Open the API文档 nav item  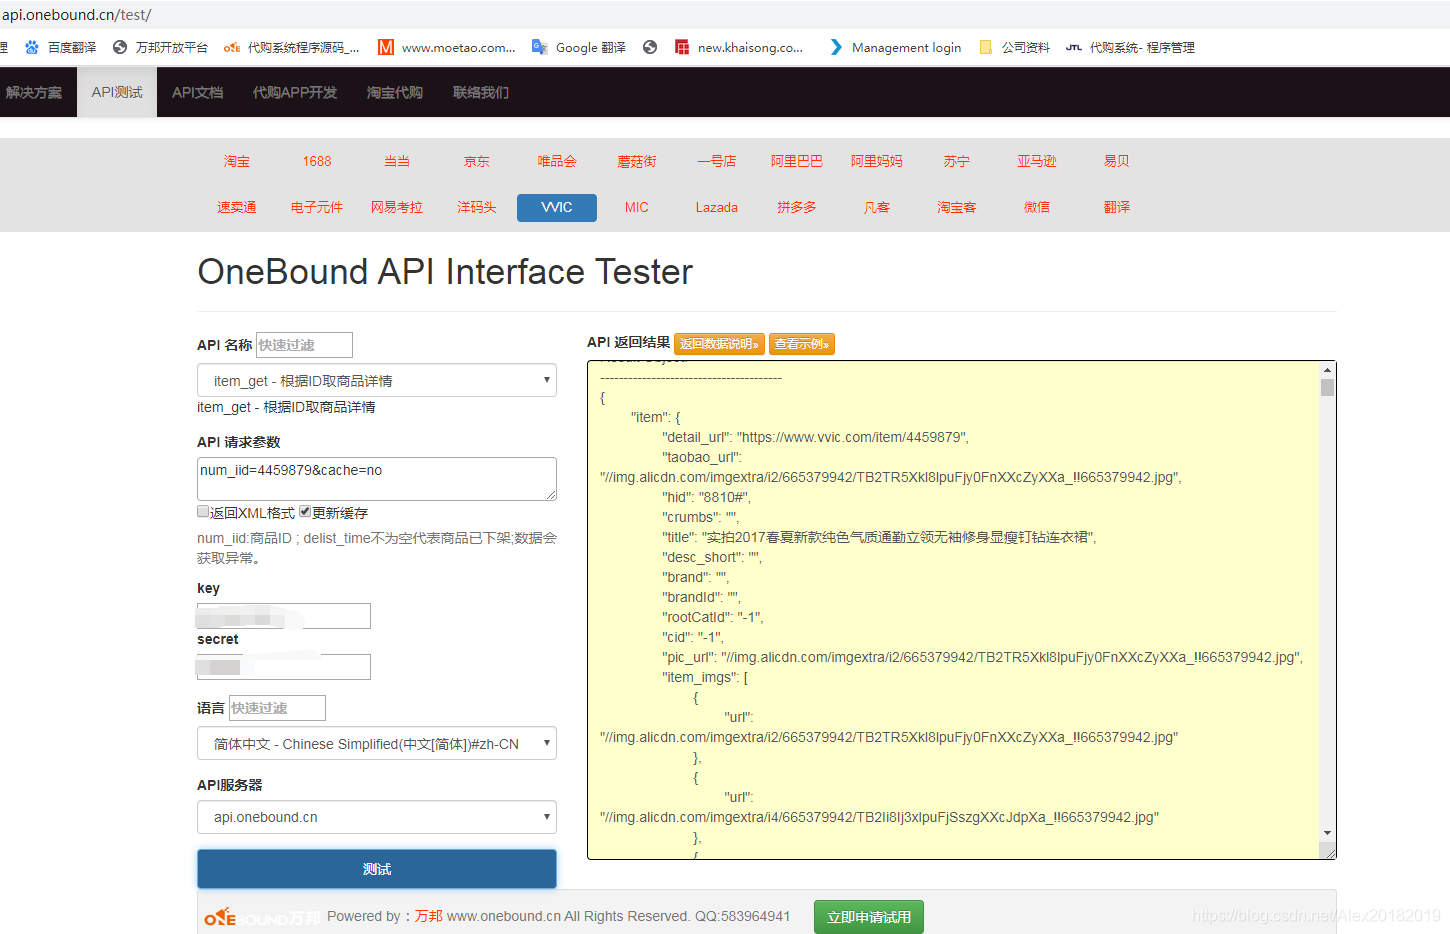pyautogui.click(x=197, y=92)
